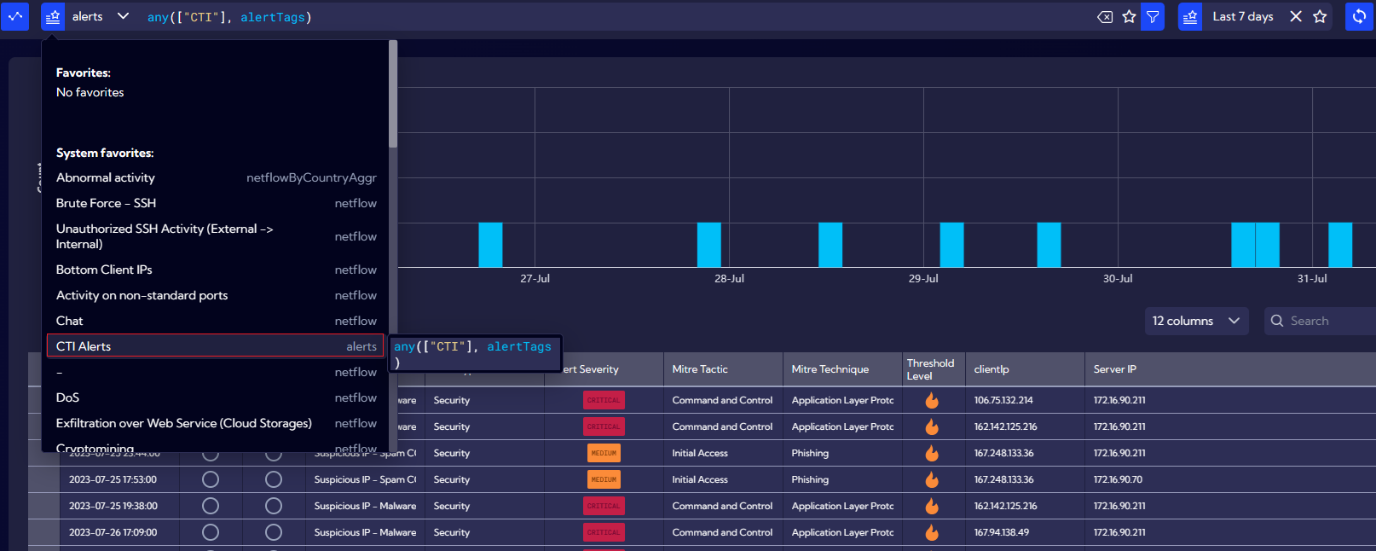The width and height of the screenshot is (1376, 551).
Task: Select first radio circle in 2023-07-26 17:09:00 row
Action: (x=210, y=532)
